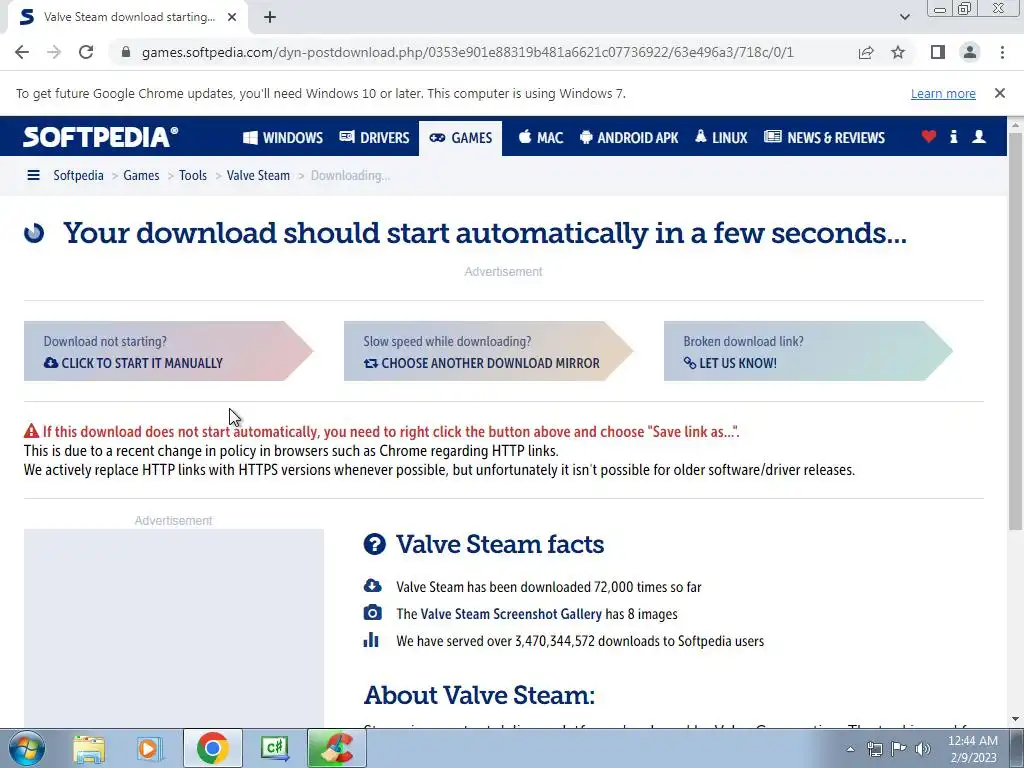Viewport: 1024px width, 768px height.
Task: Click the red heart icon in header
Action: tap(929, 136)
